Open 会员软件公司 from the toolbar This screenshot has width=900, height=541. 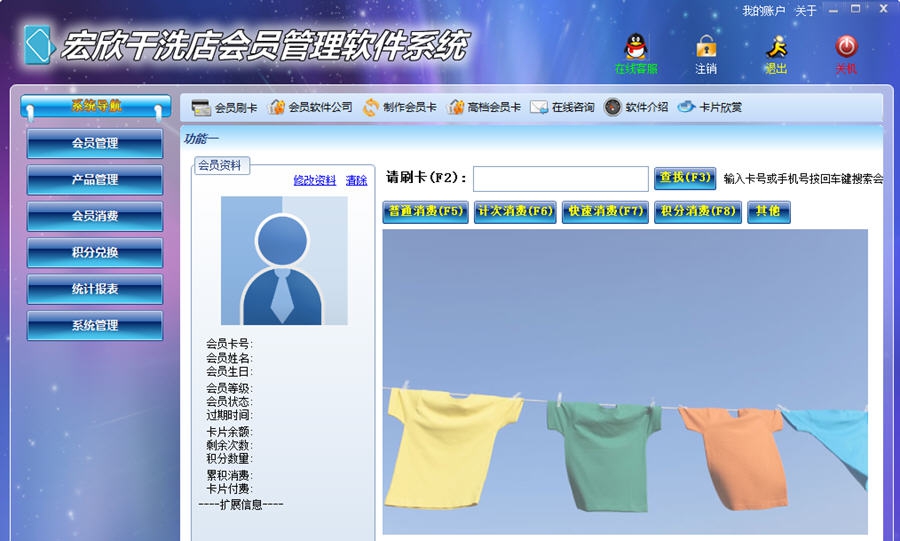click(x=311, y=107)
